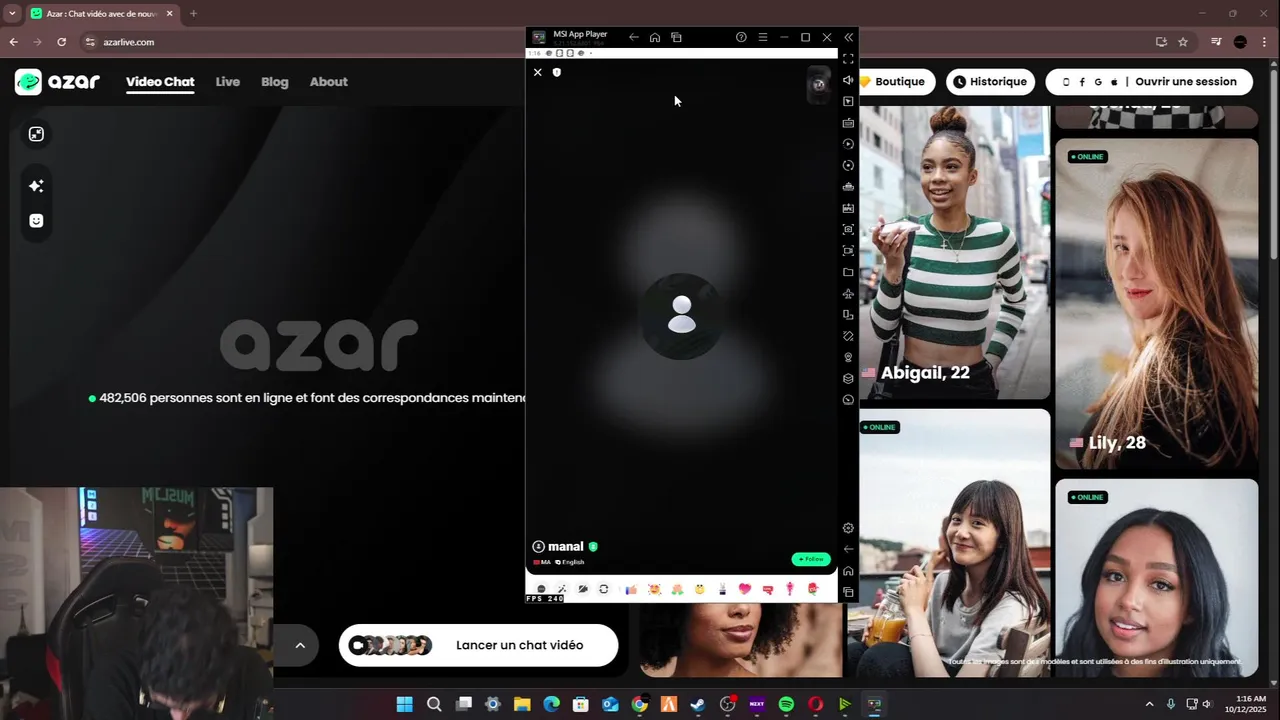This screenshot has height=720, width=1280.
Task: Bookmark this page with the star icon
Action: point(1183,42)
